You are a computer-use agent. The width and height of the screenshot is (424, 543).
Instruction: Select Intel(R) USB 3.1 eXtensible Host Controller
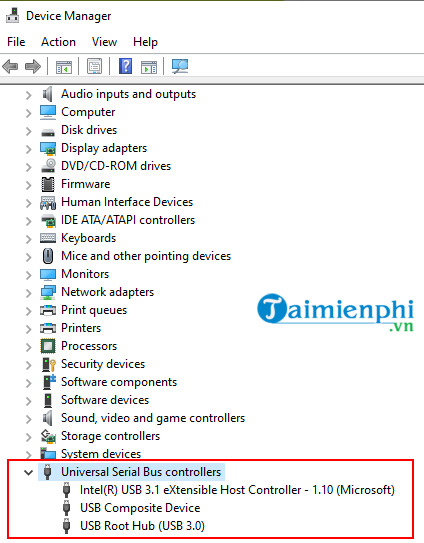[x=237, y=490]
